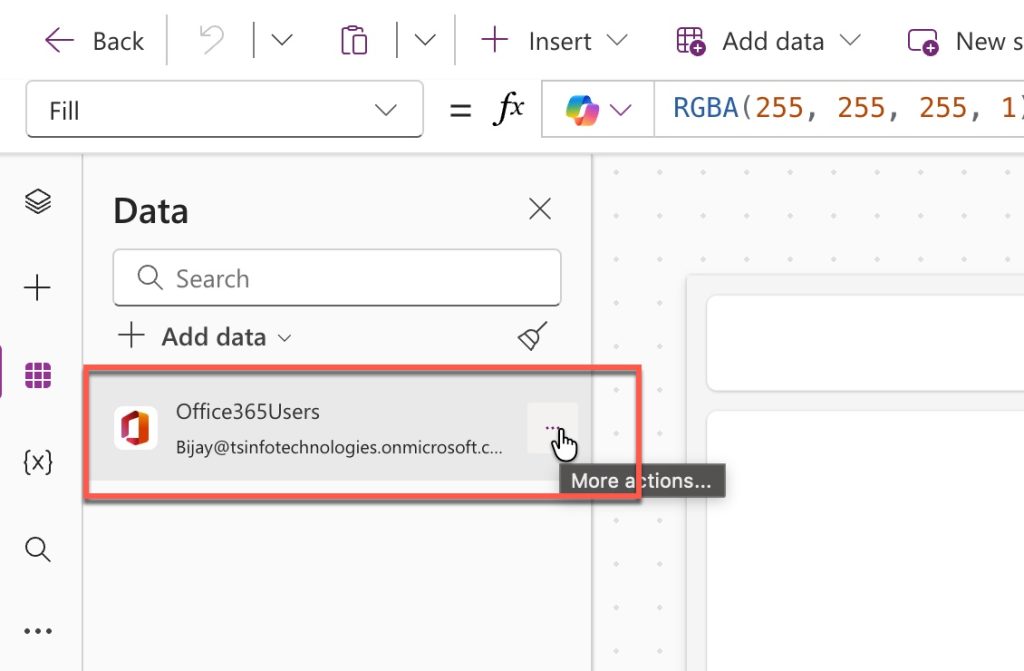Expand the paste options dropdown arrow

[425, 41]
